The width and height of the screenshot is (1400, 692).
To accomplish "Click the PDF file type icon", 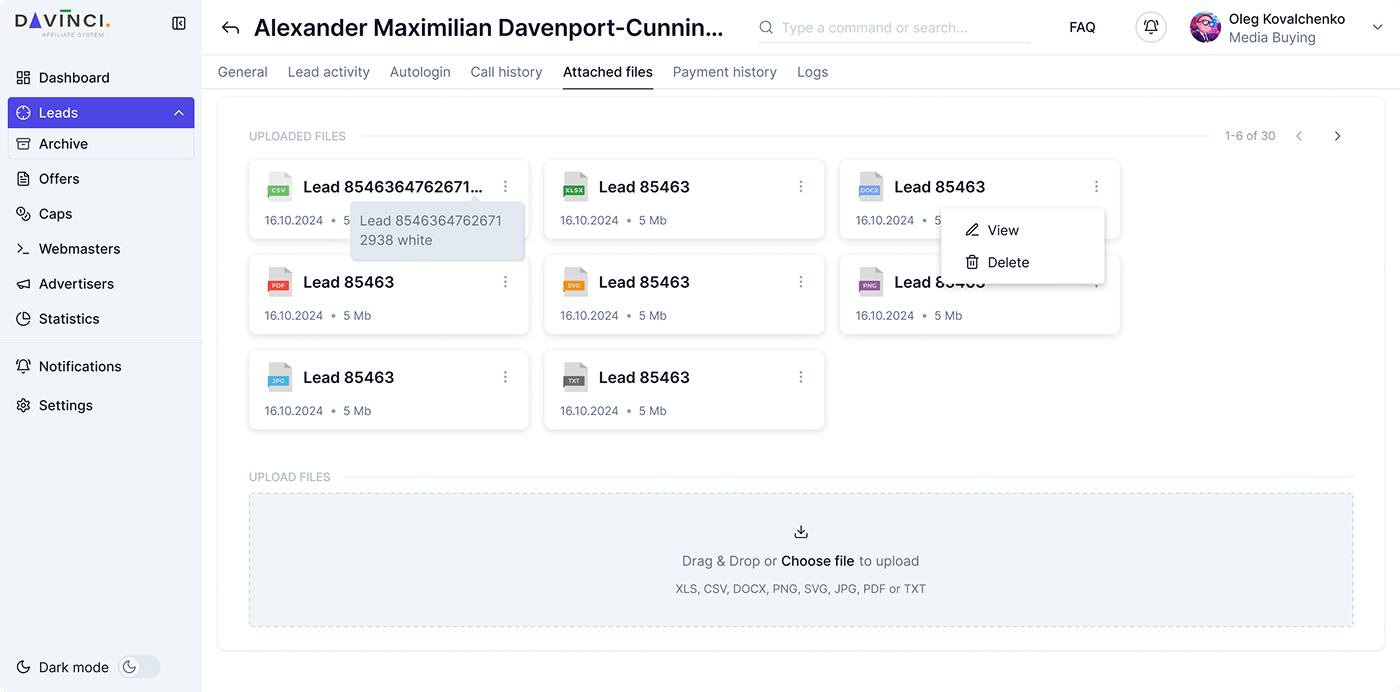I will click(279, 283).
